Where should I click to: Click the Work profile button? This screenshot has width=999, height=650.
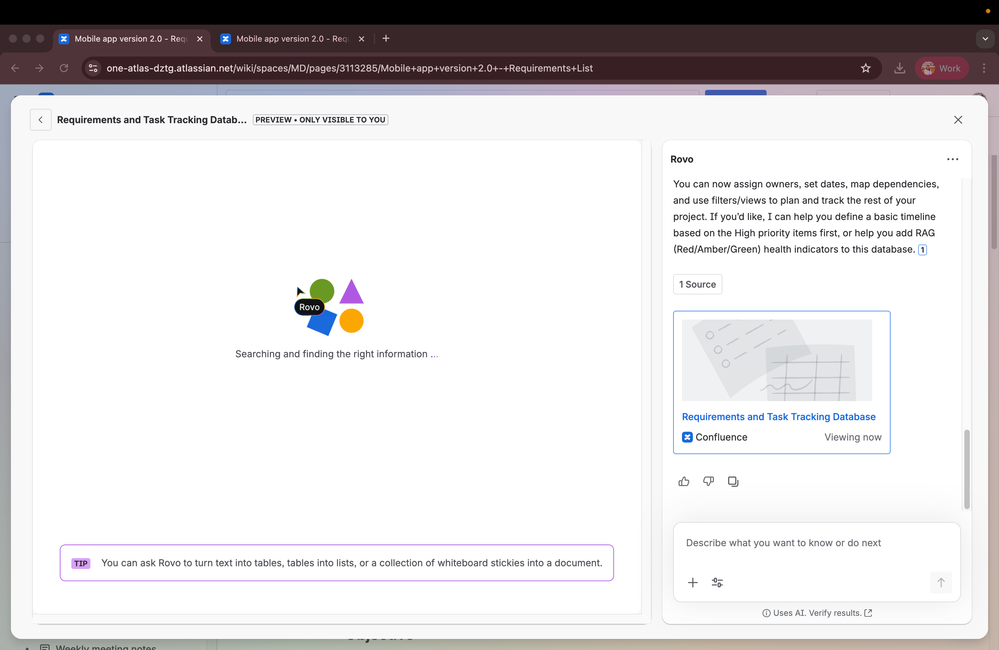pos(941,68)
